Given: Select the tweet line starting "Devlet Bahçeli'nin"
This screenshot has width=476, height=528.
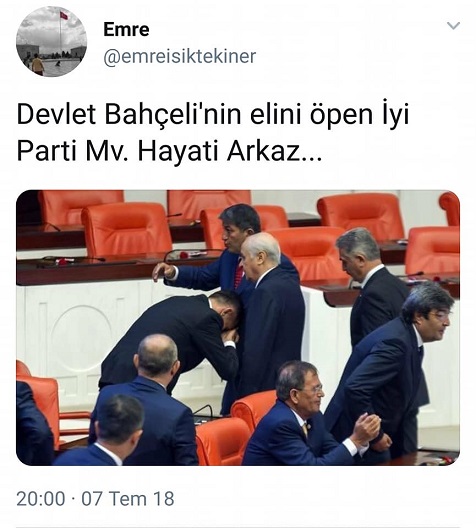Looking at the screenshot, I should tap(212, 115).
